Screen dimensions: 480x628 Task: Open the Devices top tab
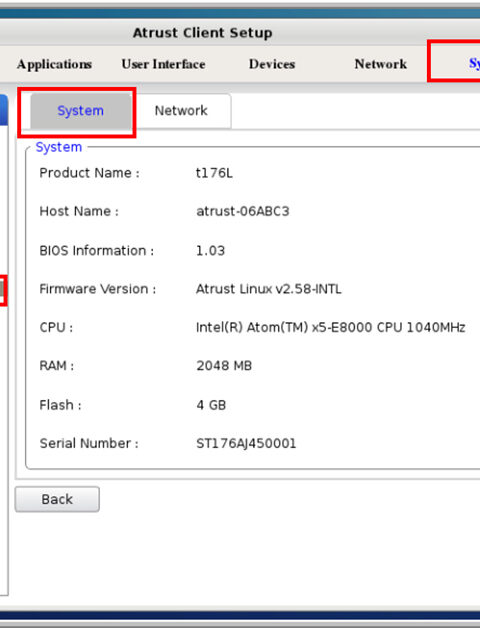click(272, 64)
